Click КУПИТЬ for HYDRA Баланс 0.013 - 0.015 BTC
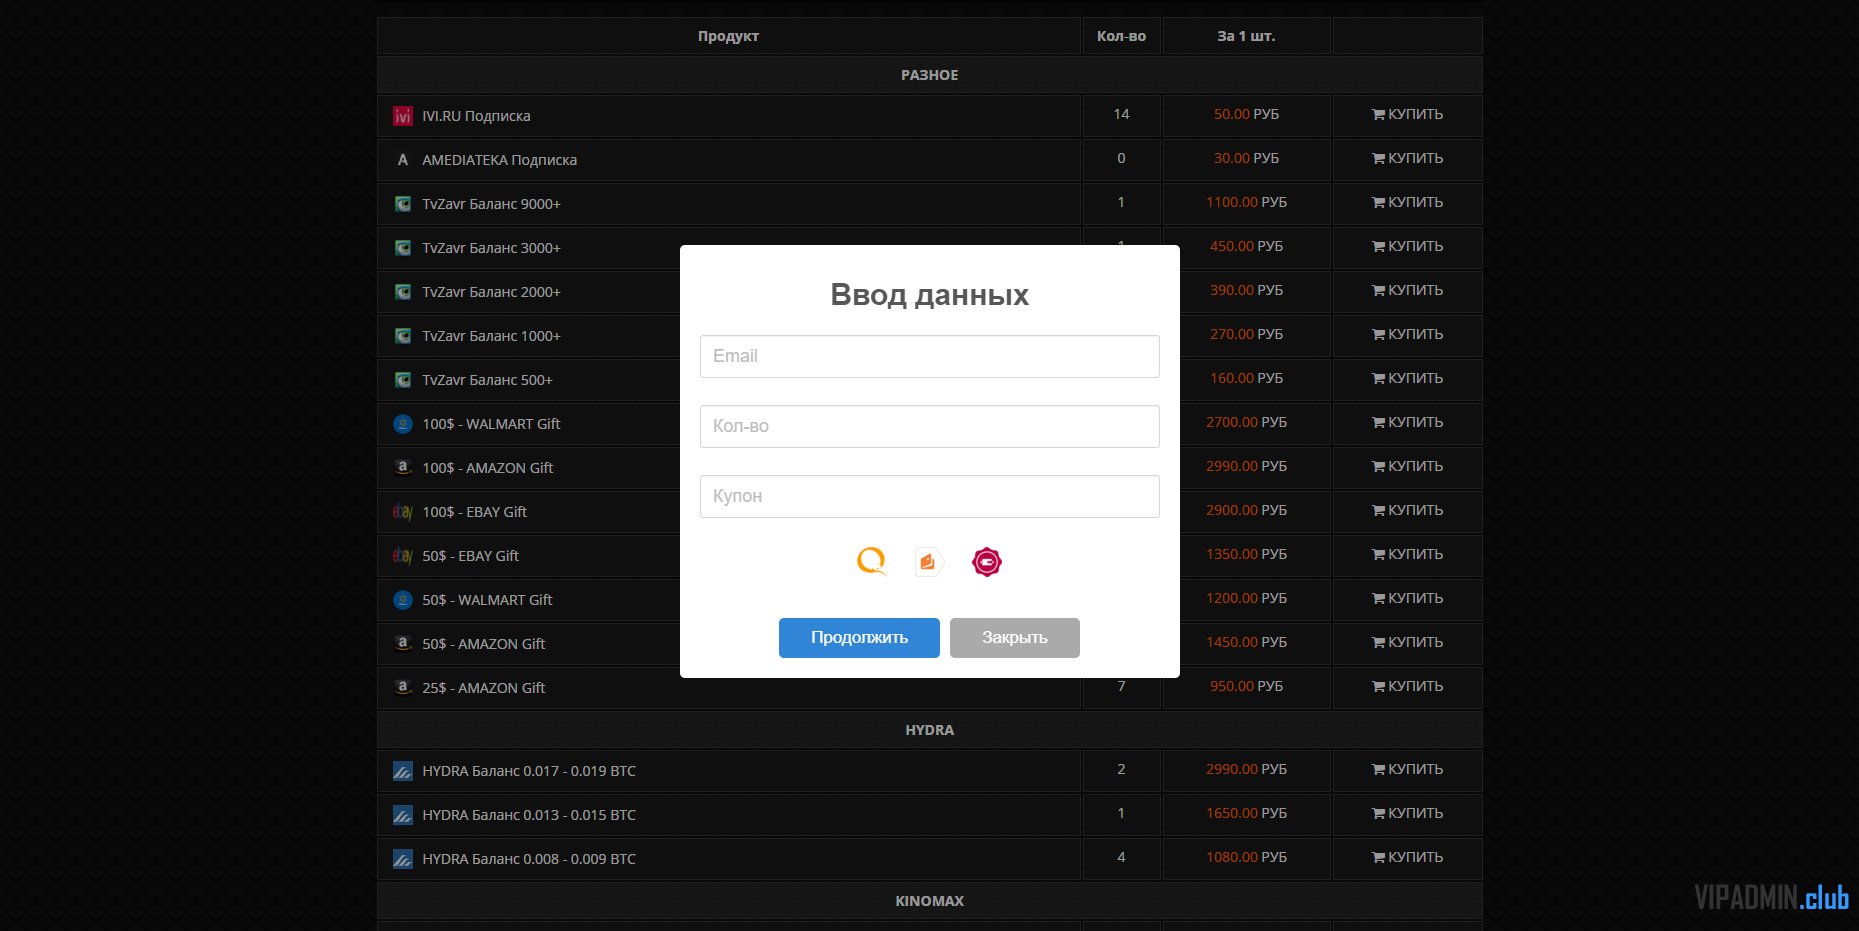 pyautogui.click(x=1407, y=813)
